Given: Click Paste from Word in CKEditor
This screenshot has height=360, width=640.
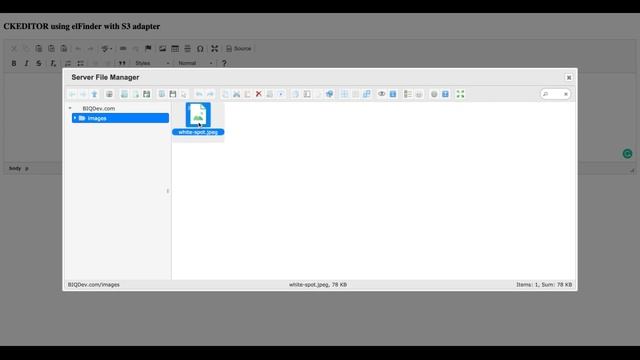Looking at the screenshot, I should (64, 49).
